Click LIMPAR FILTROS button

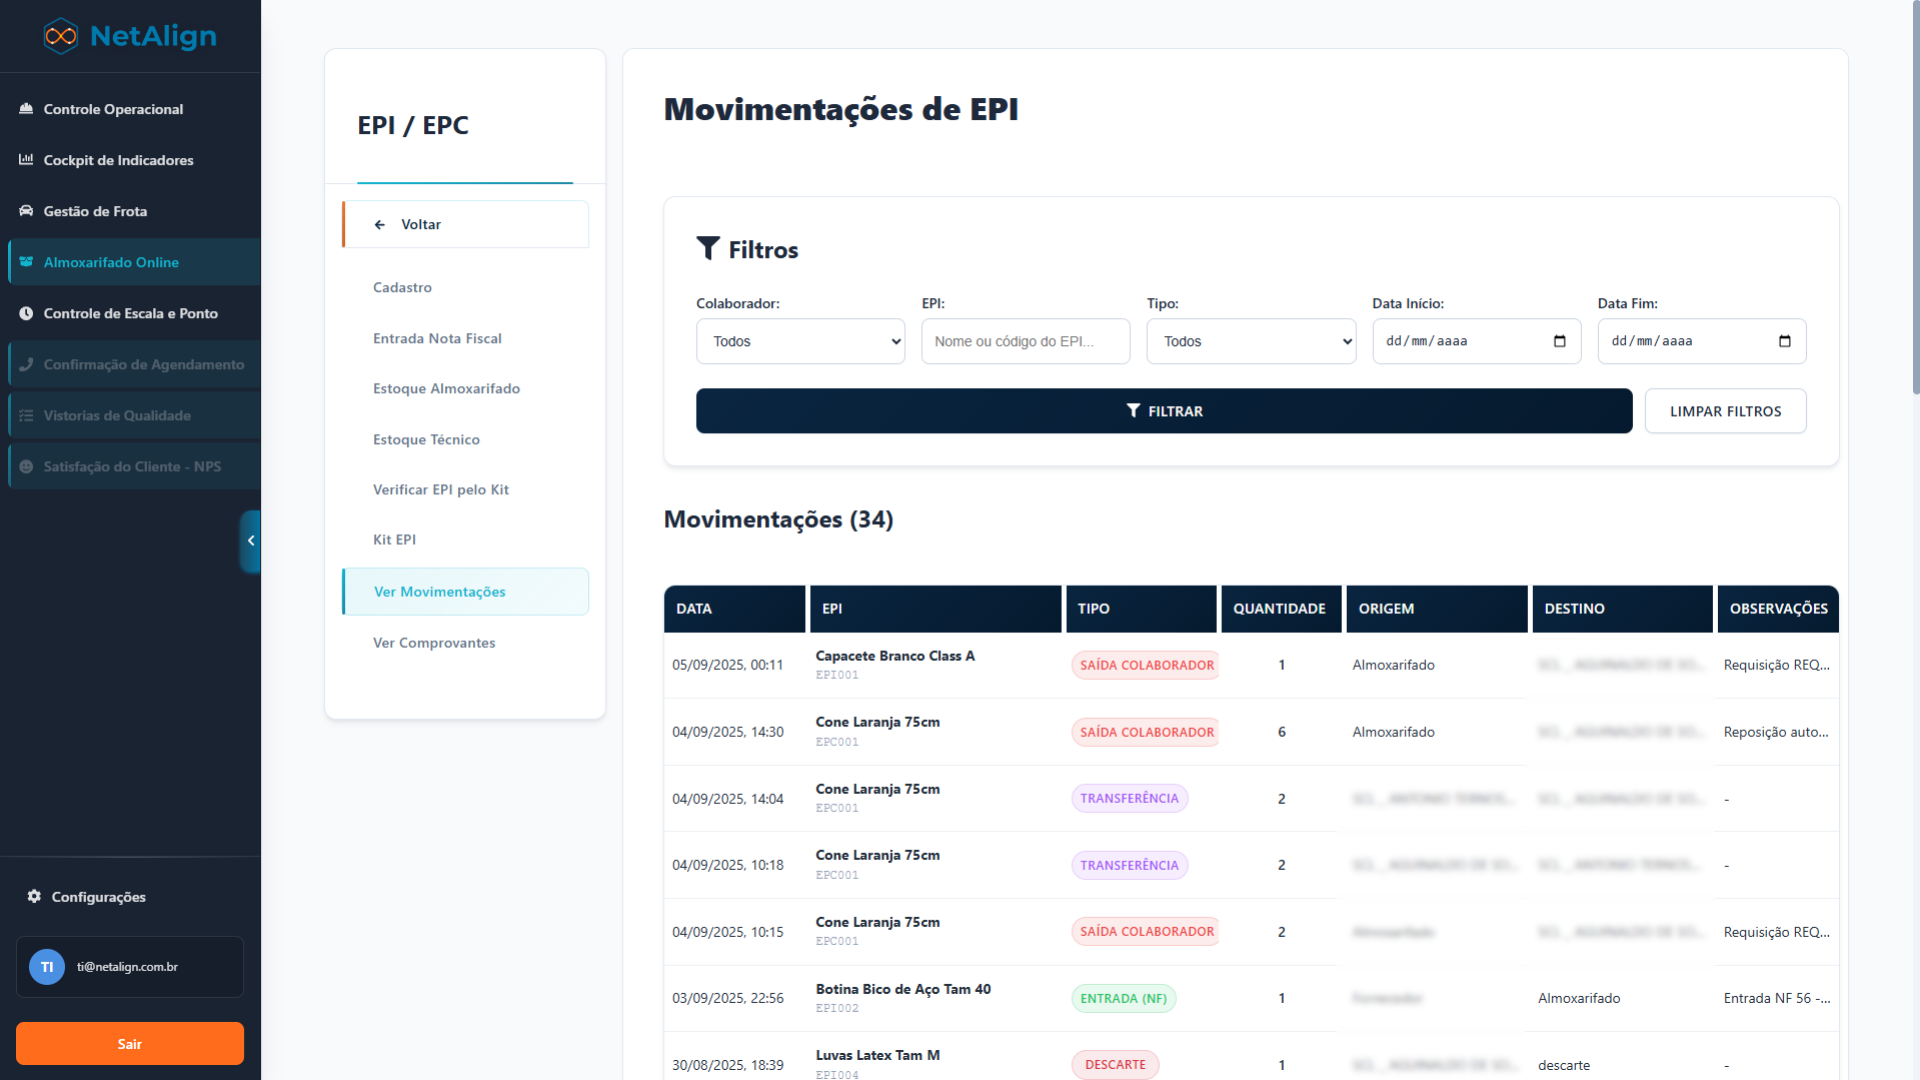click(1725, 411)
